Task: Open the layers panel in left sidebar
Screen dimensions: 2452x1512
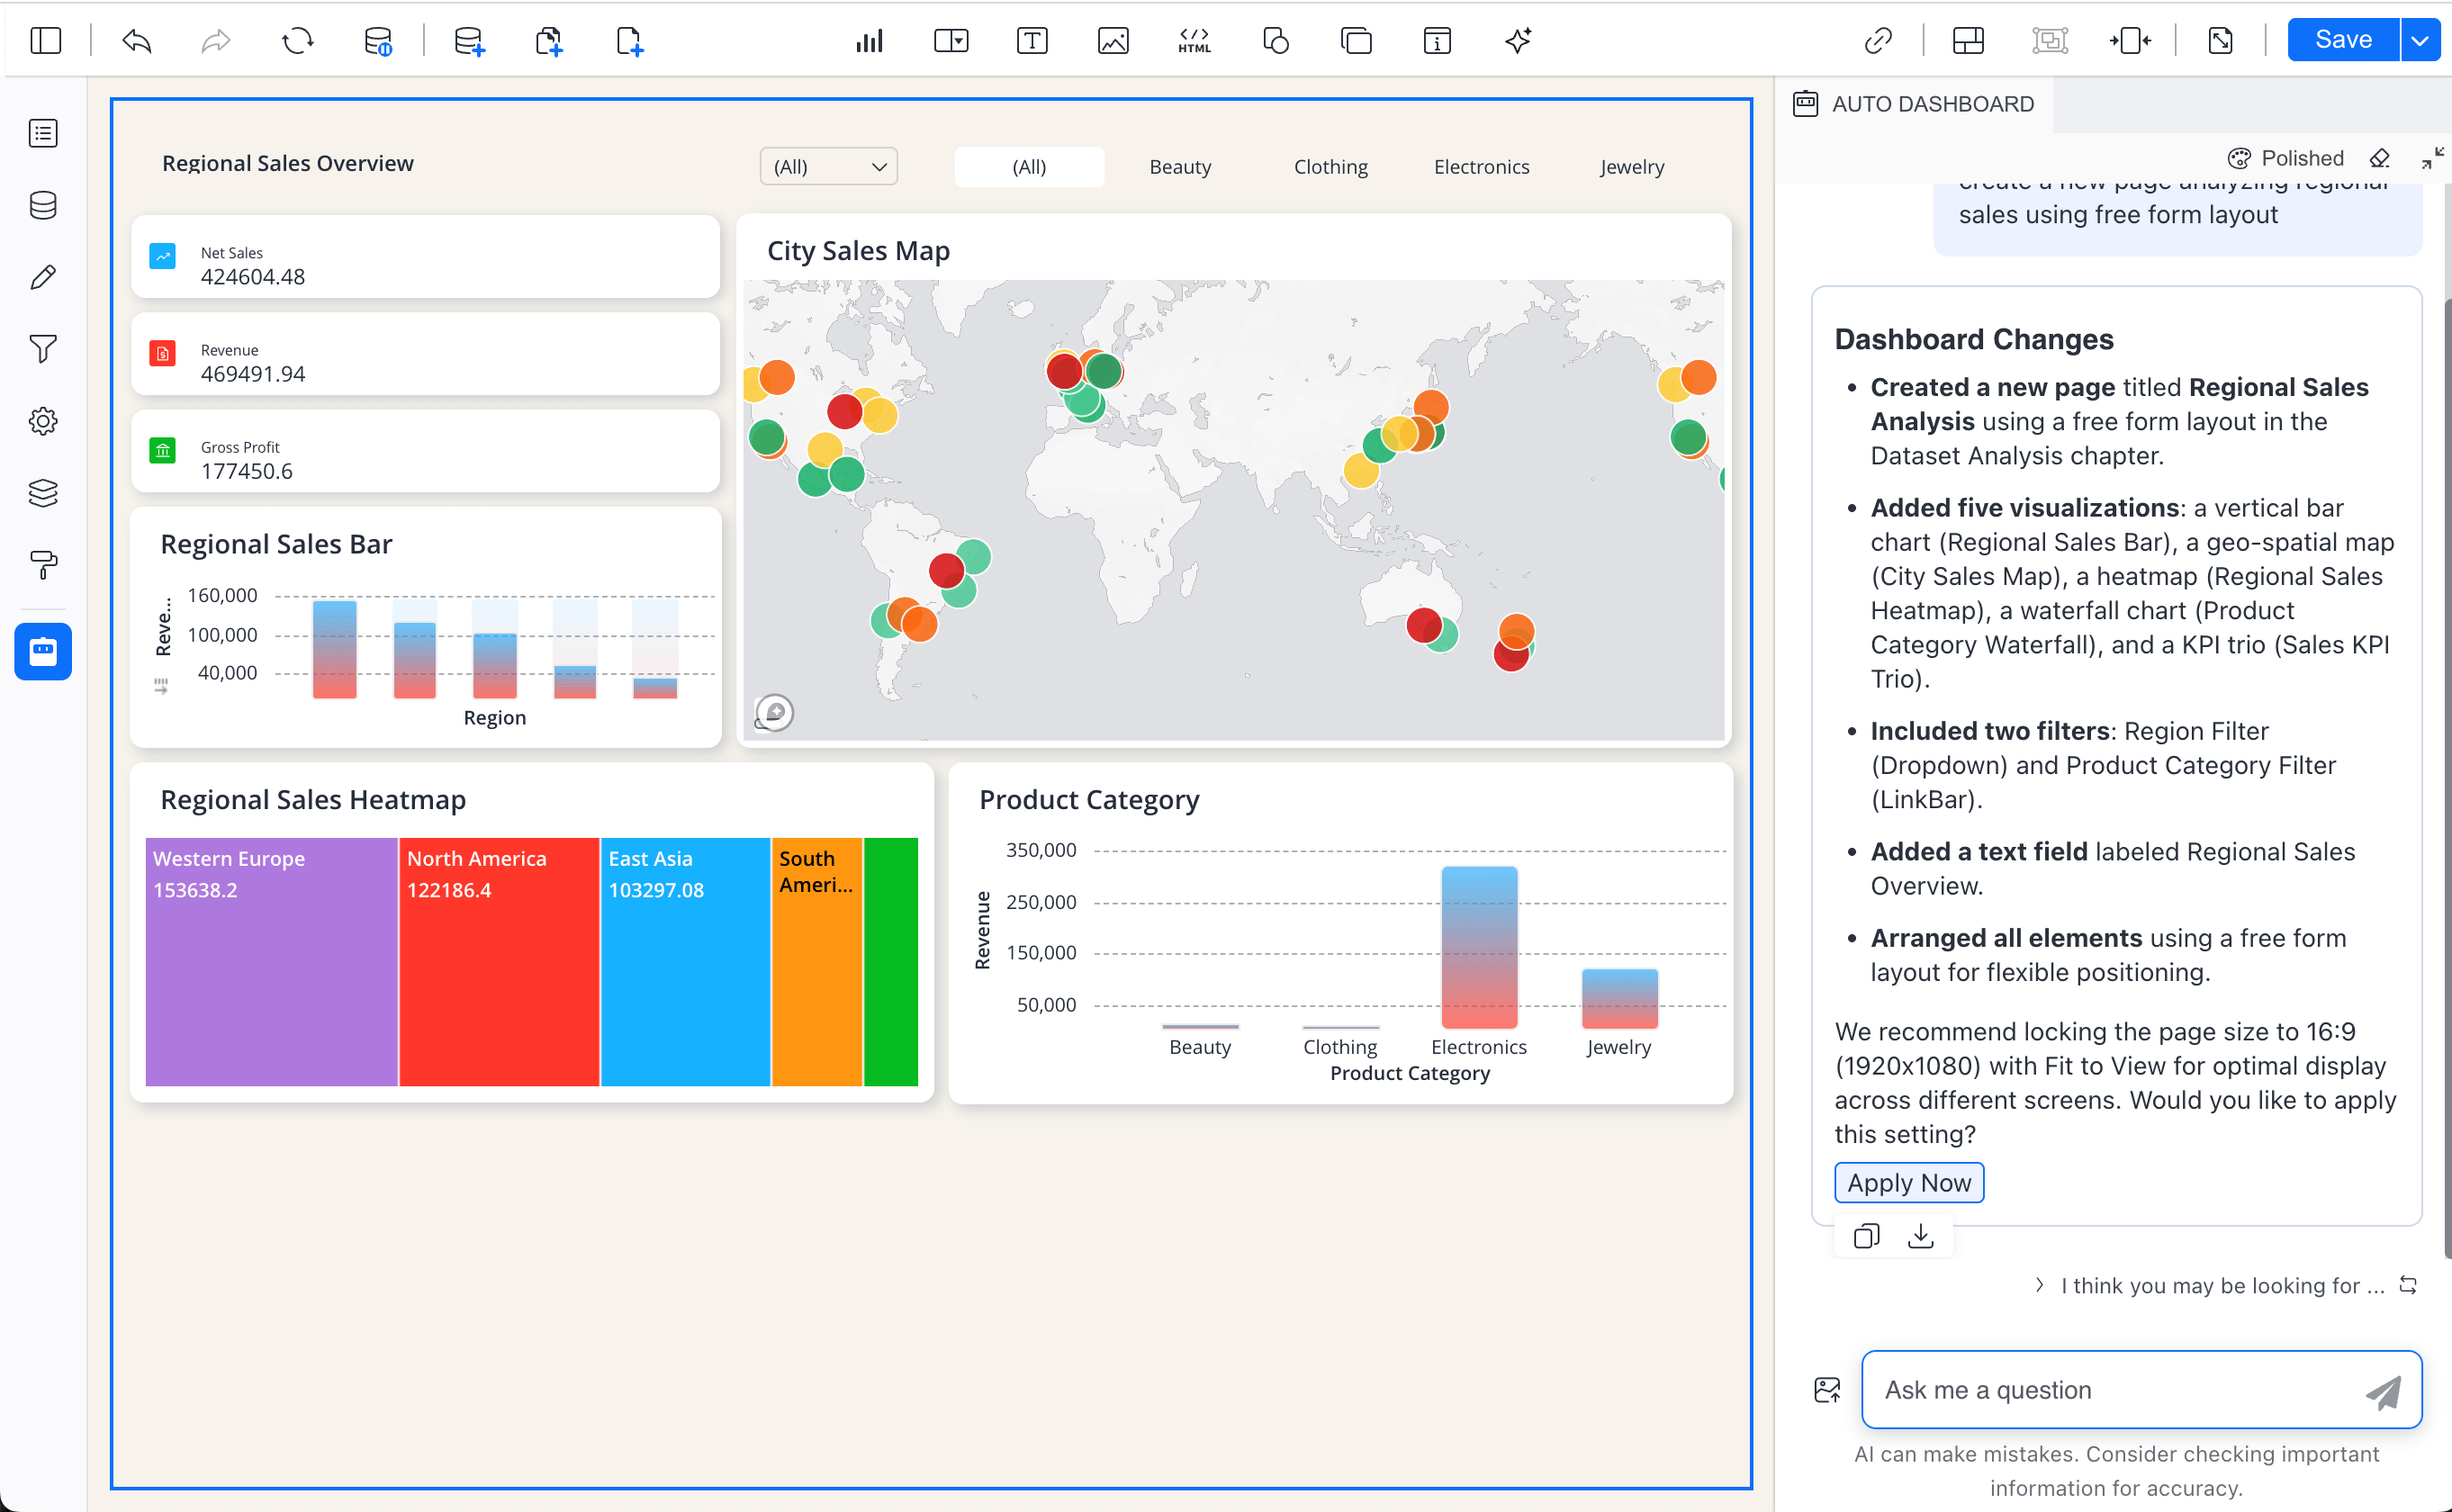Action: click(x=43, y=493)
